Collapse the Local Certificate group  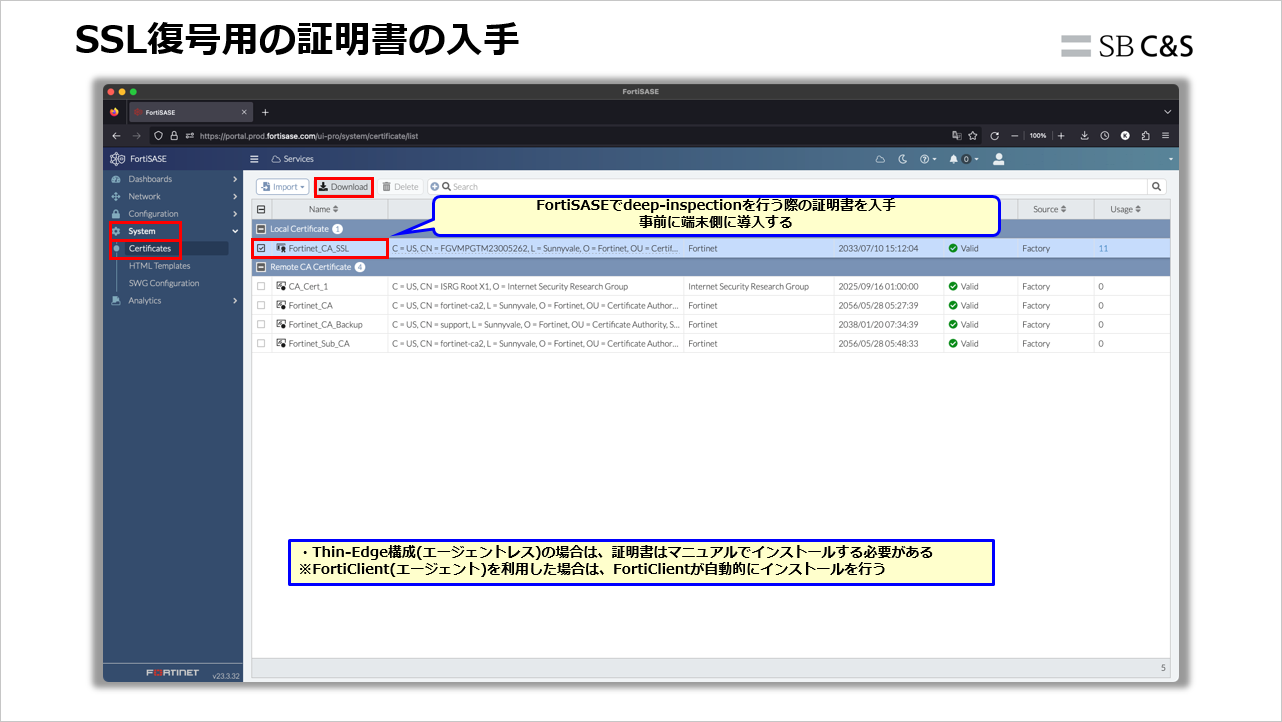coord(259,228)
